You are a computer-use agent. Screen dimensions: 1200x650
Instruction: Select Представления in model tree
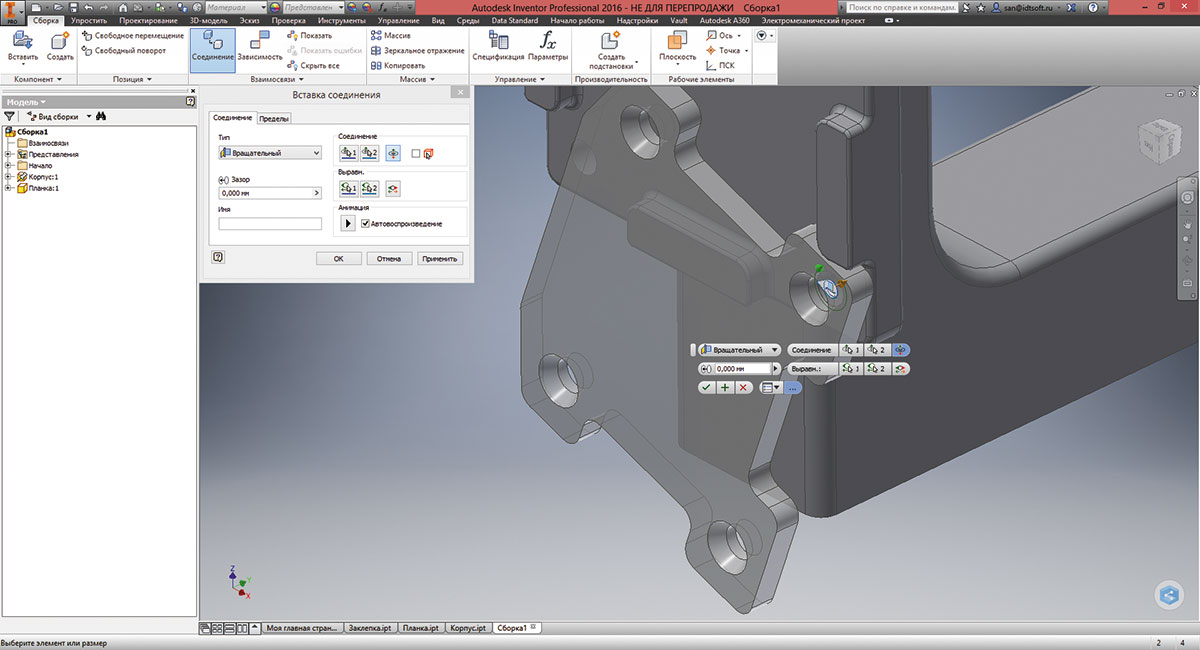(x=53, y=154)
